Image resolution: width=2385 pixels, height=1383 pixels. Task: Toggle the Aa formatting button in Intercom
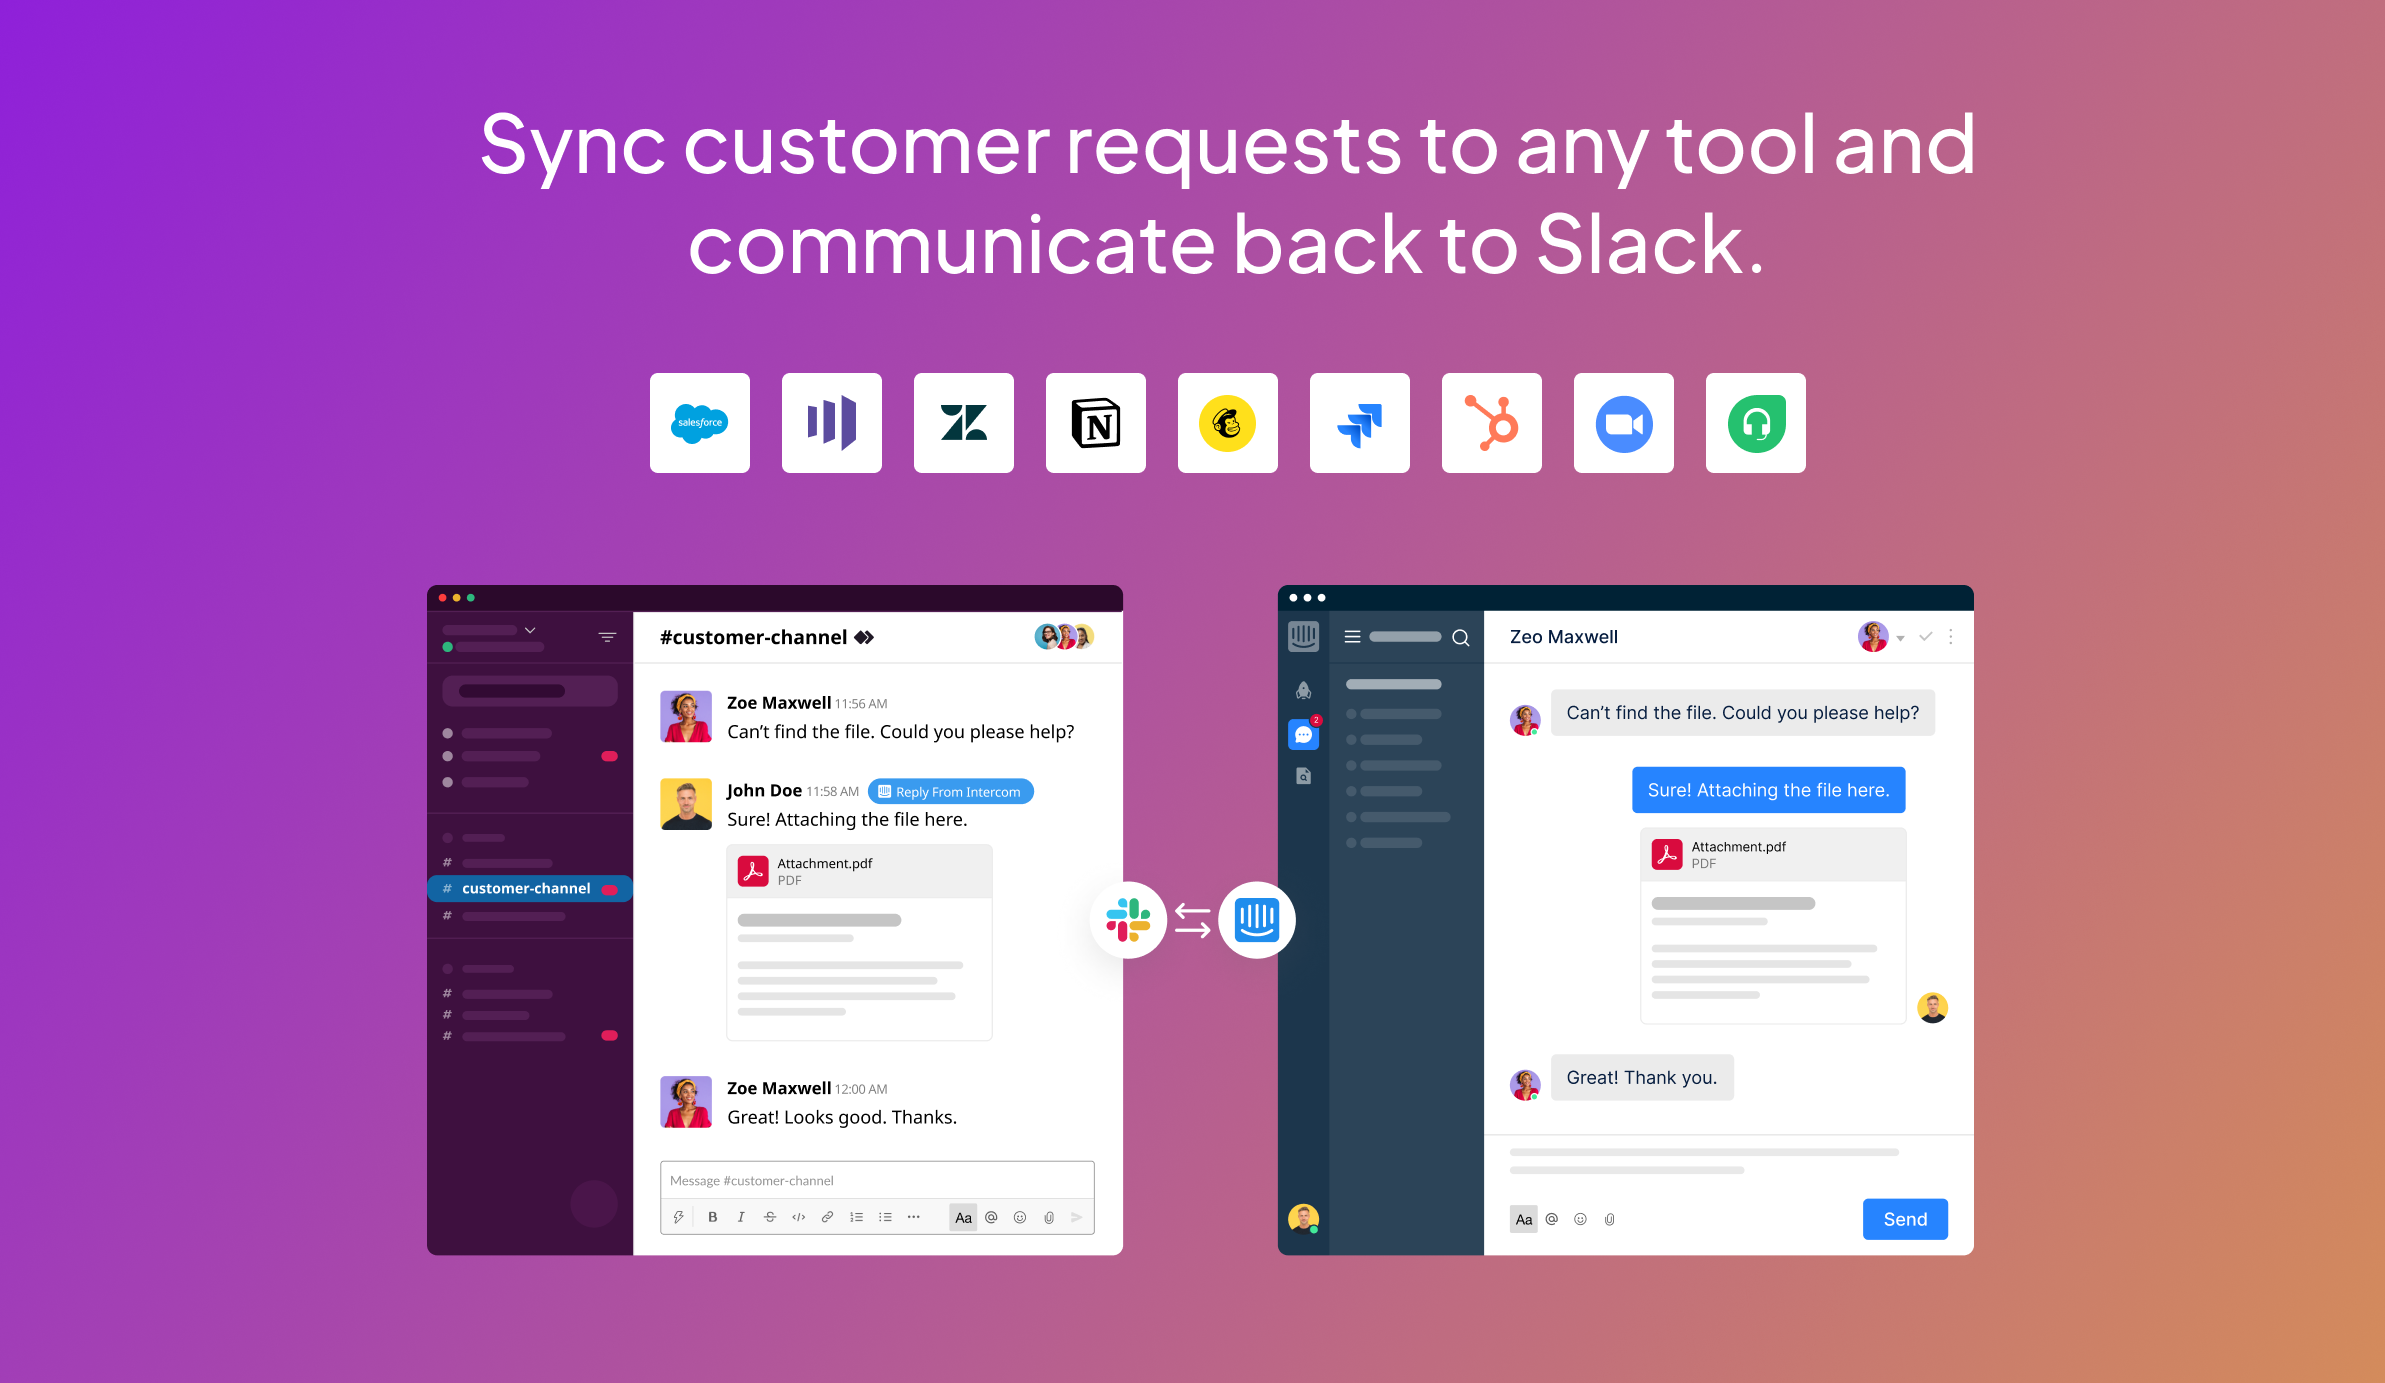coord(1523,1219)
